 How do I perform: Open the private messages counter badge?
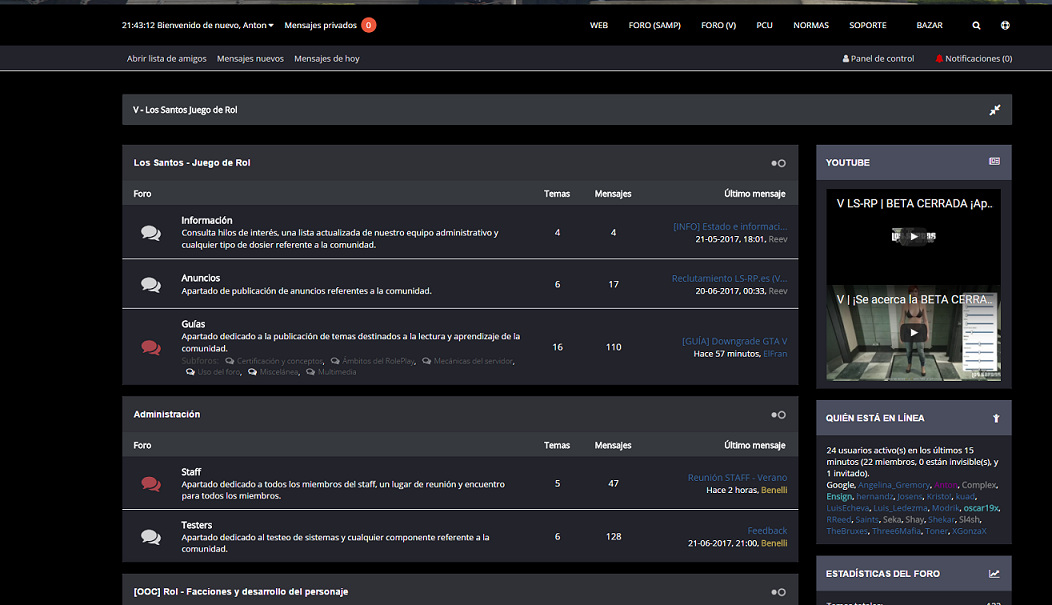coord(368,25)
